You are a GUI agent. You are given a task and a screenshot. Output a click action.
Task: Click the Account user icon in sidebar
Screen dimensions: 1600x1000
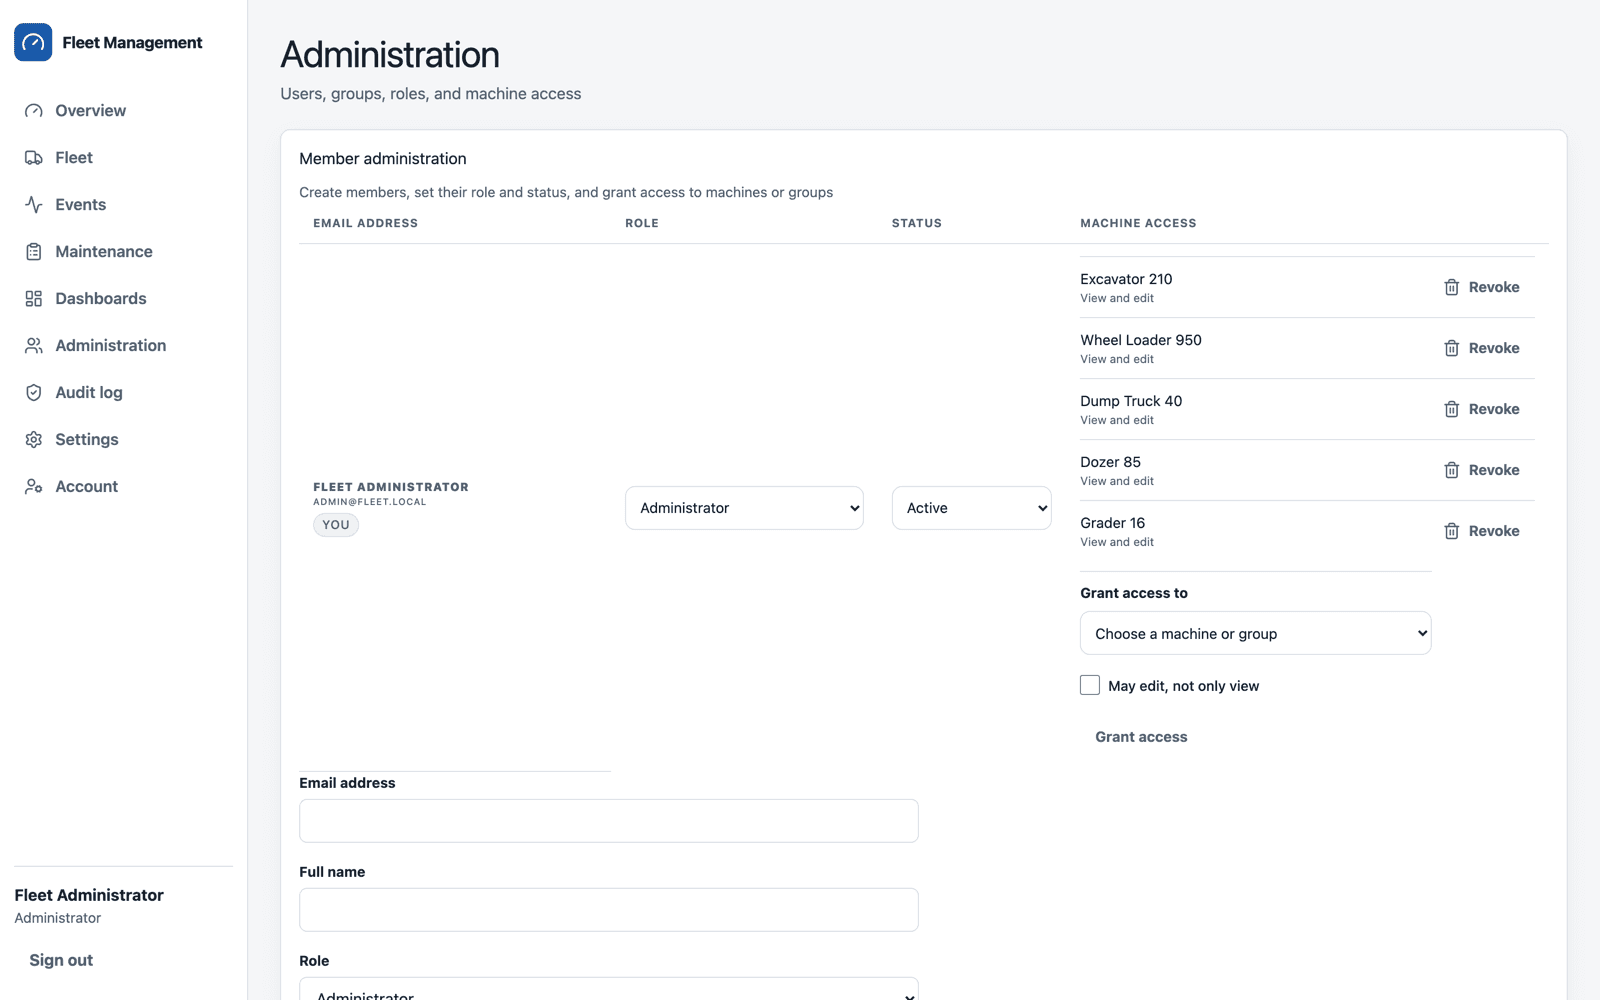(x=34, y=487)
